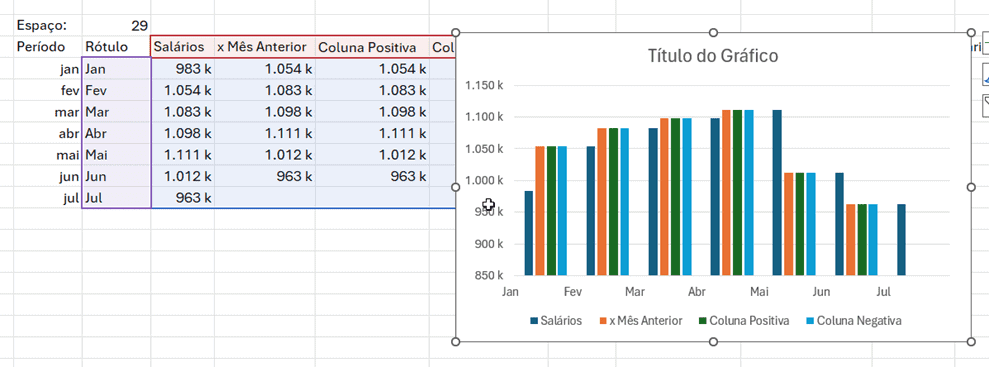Click the tall Salários bar for Mai
Viewport: 989px width, 367px height.
777,192
